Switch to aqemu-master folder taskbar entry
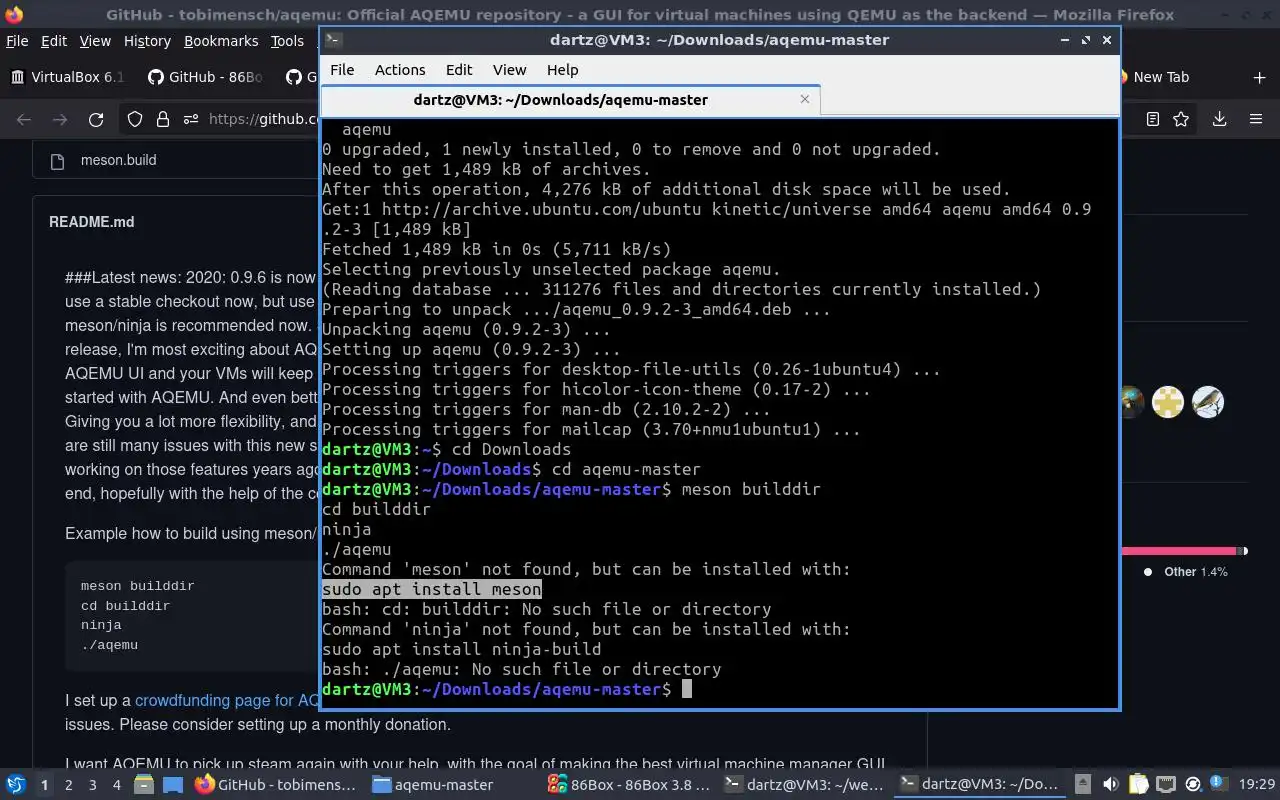Screen dimensions: 1280x800 432,785
